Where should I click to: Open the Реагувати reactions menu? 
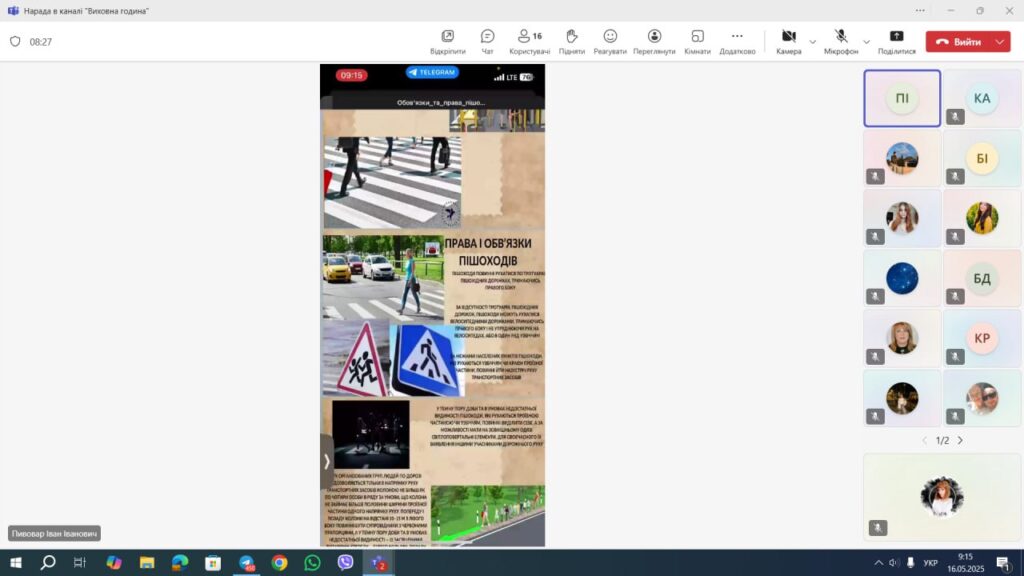pyautogui.click(x=609, y=42)
